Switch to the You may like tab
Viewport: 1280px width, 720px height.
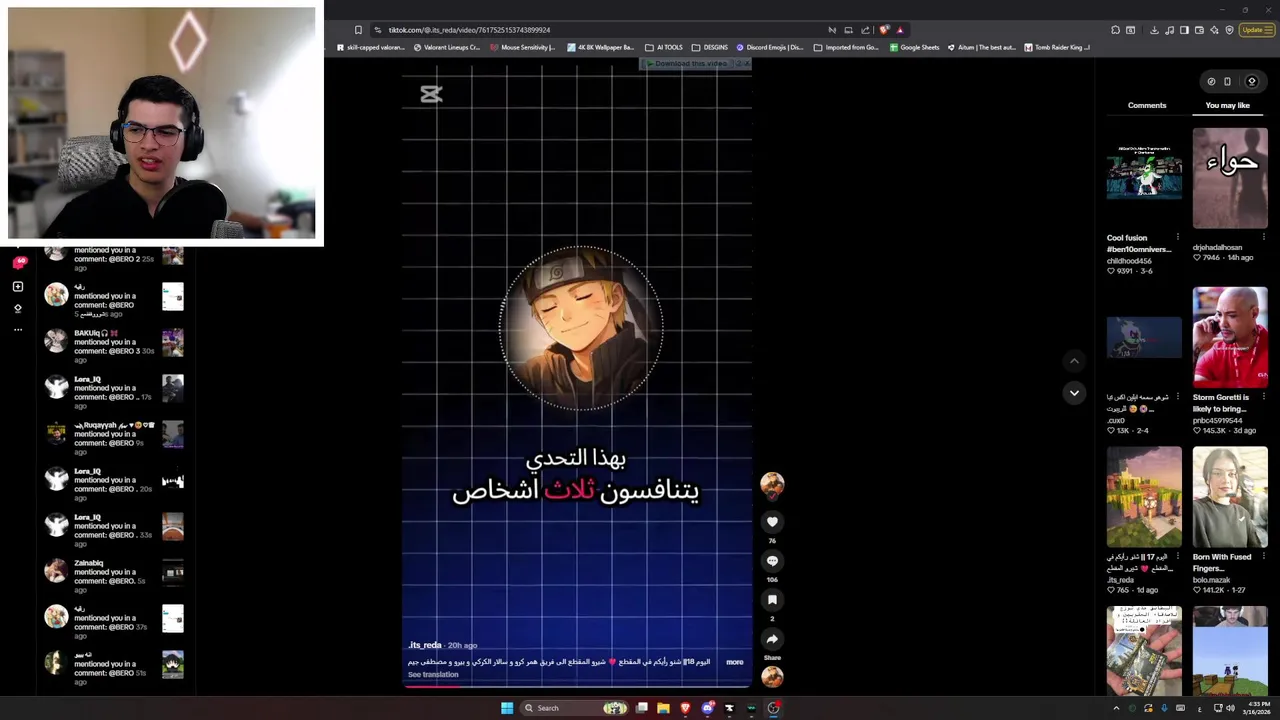(1227, 105)
